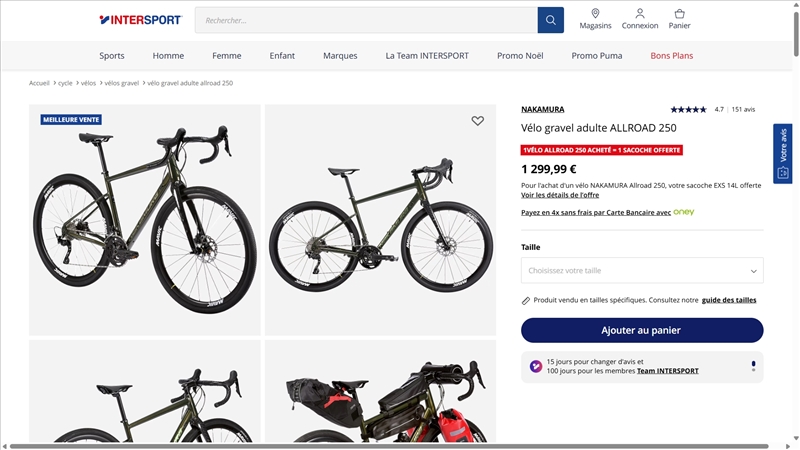Open the first bike photo thumbnail
This screenshot has height=450, width=800.
tap(145, 220)
